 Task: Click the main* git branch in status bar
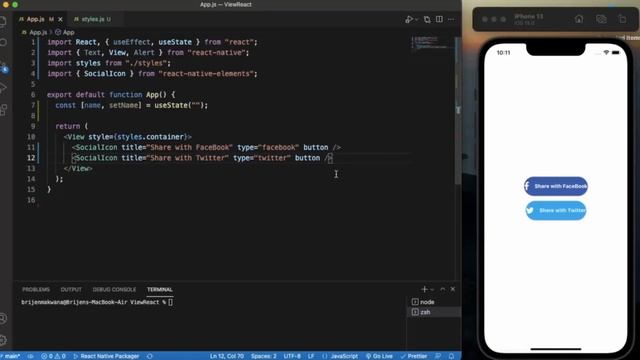(x=11, y=356)
